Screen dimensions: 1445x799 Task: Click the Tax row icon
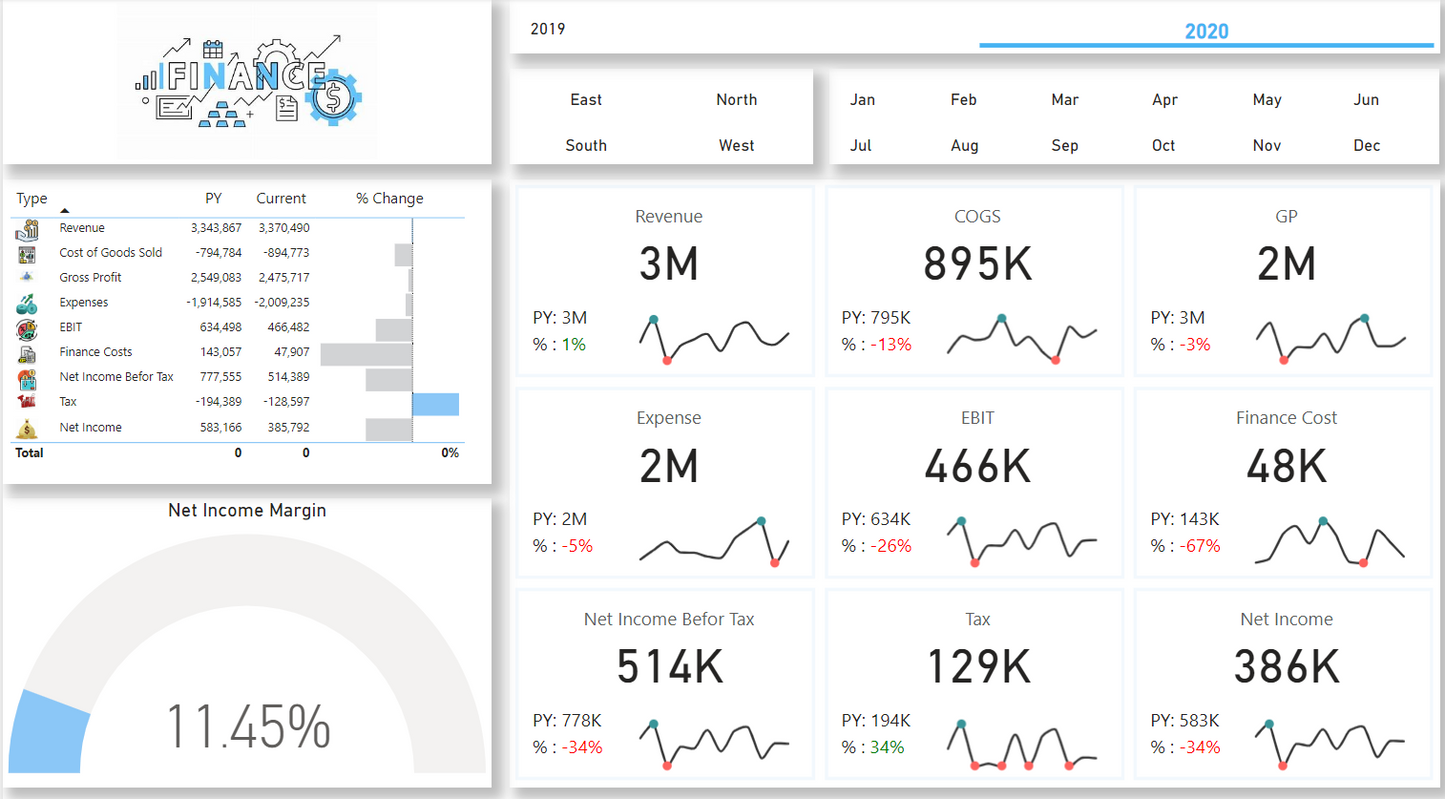coord(27,402)
